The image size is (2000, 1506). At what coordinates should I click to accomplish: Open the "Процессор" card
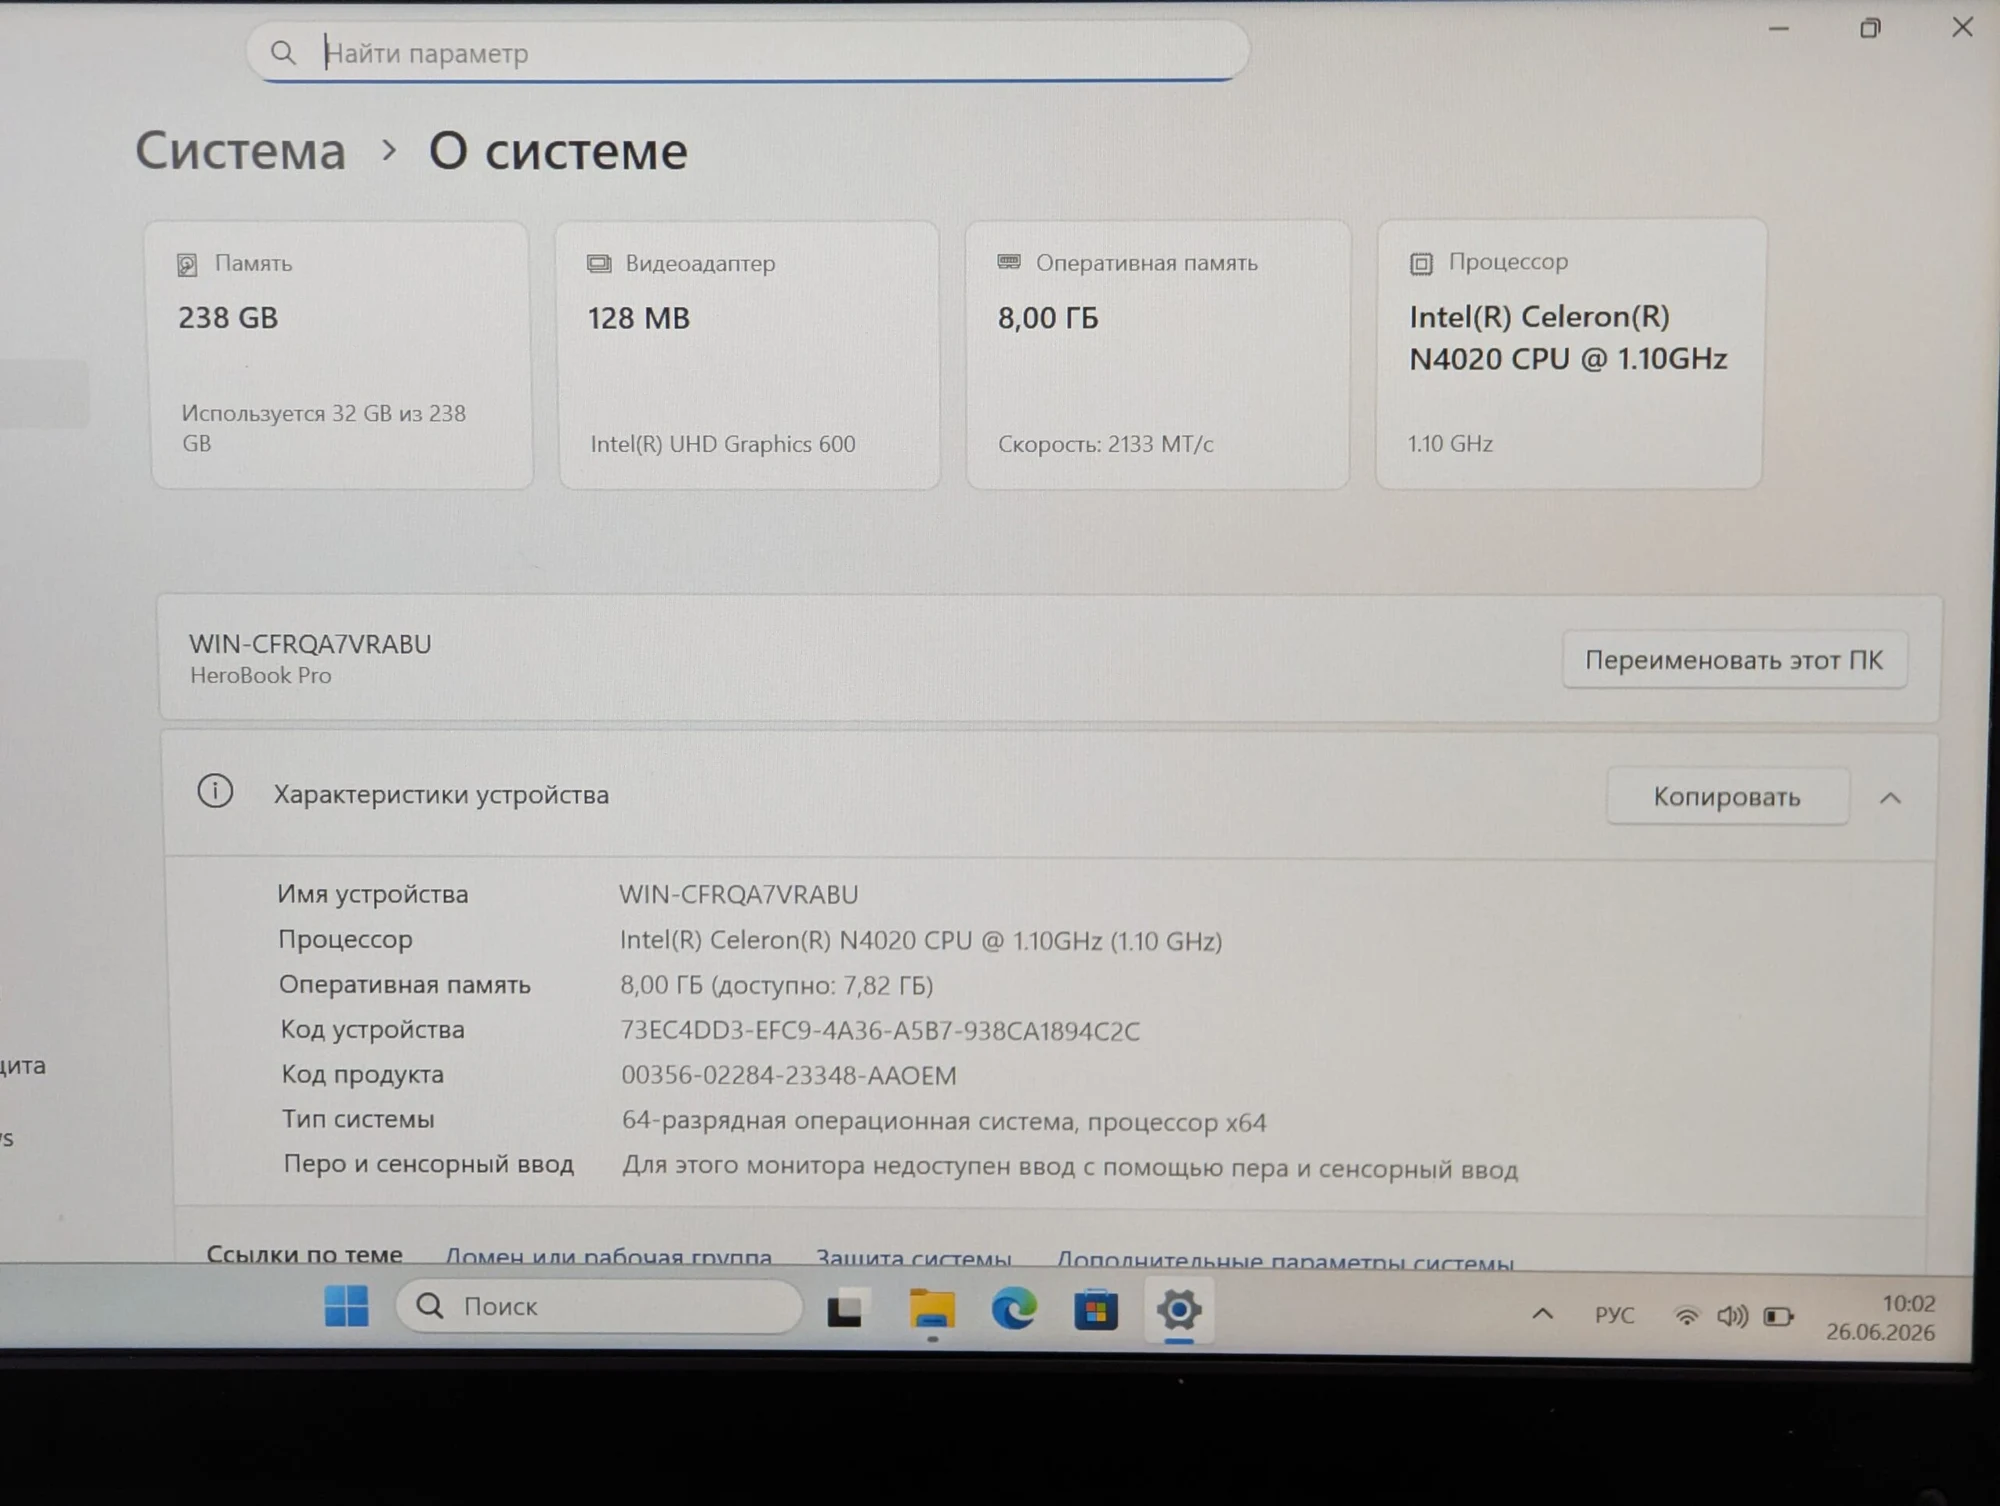[x=1570, y=353]
